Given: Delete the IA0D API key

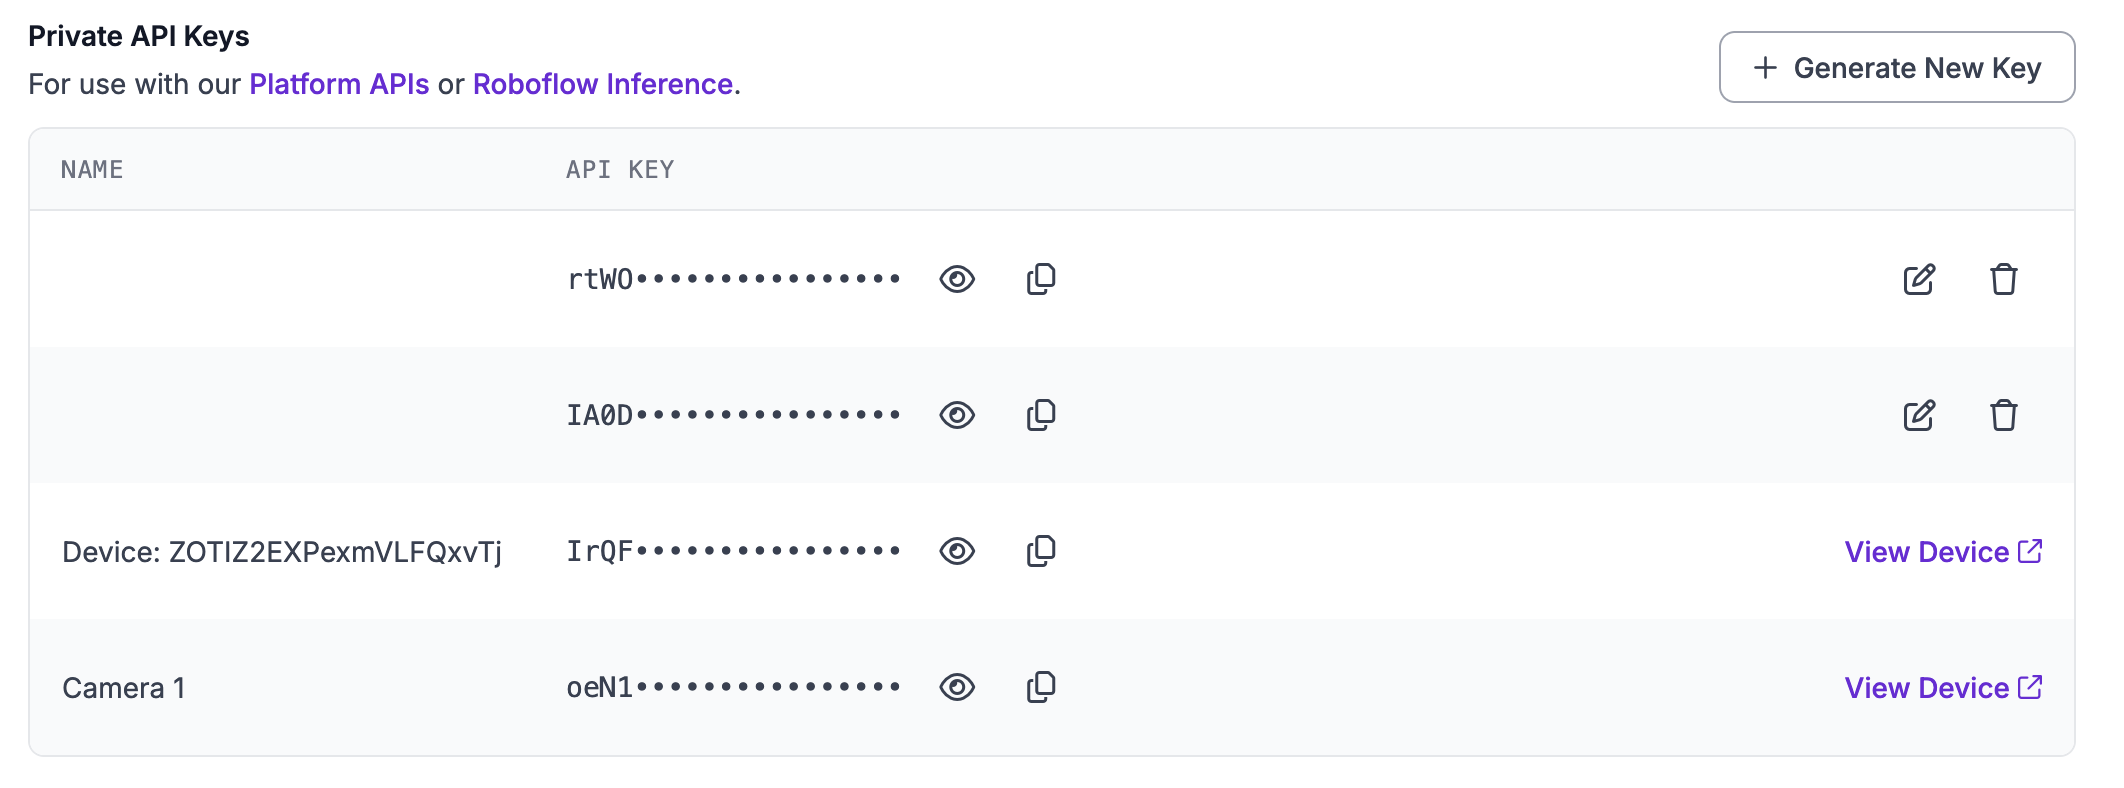Looking at the screenshot, I should pyautogui.click(x=2003, y=415).
